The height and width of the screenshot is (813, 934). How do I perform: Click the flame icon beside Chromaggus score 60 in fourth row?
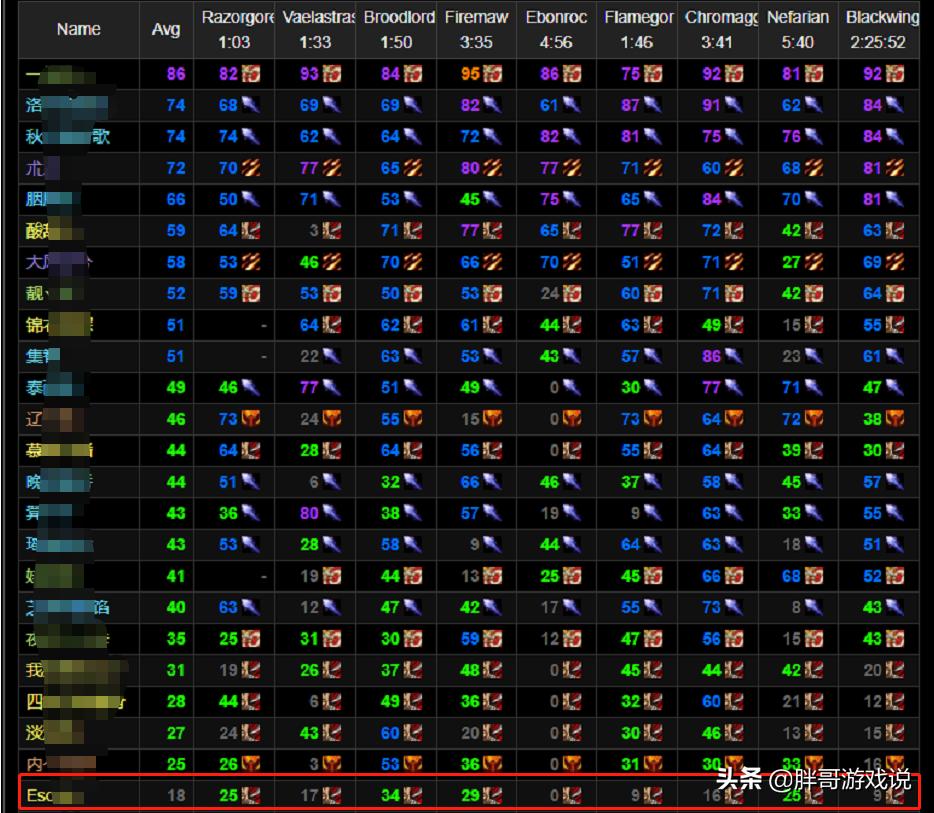pos(735,168)
